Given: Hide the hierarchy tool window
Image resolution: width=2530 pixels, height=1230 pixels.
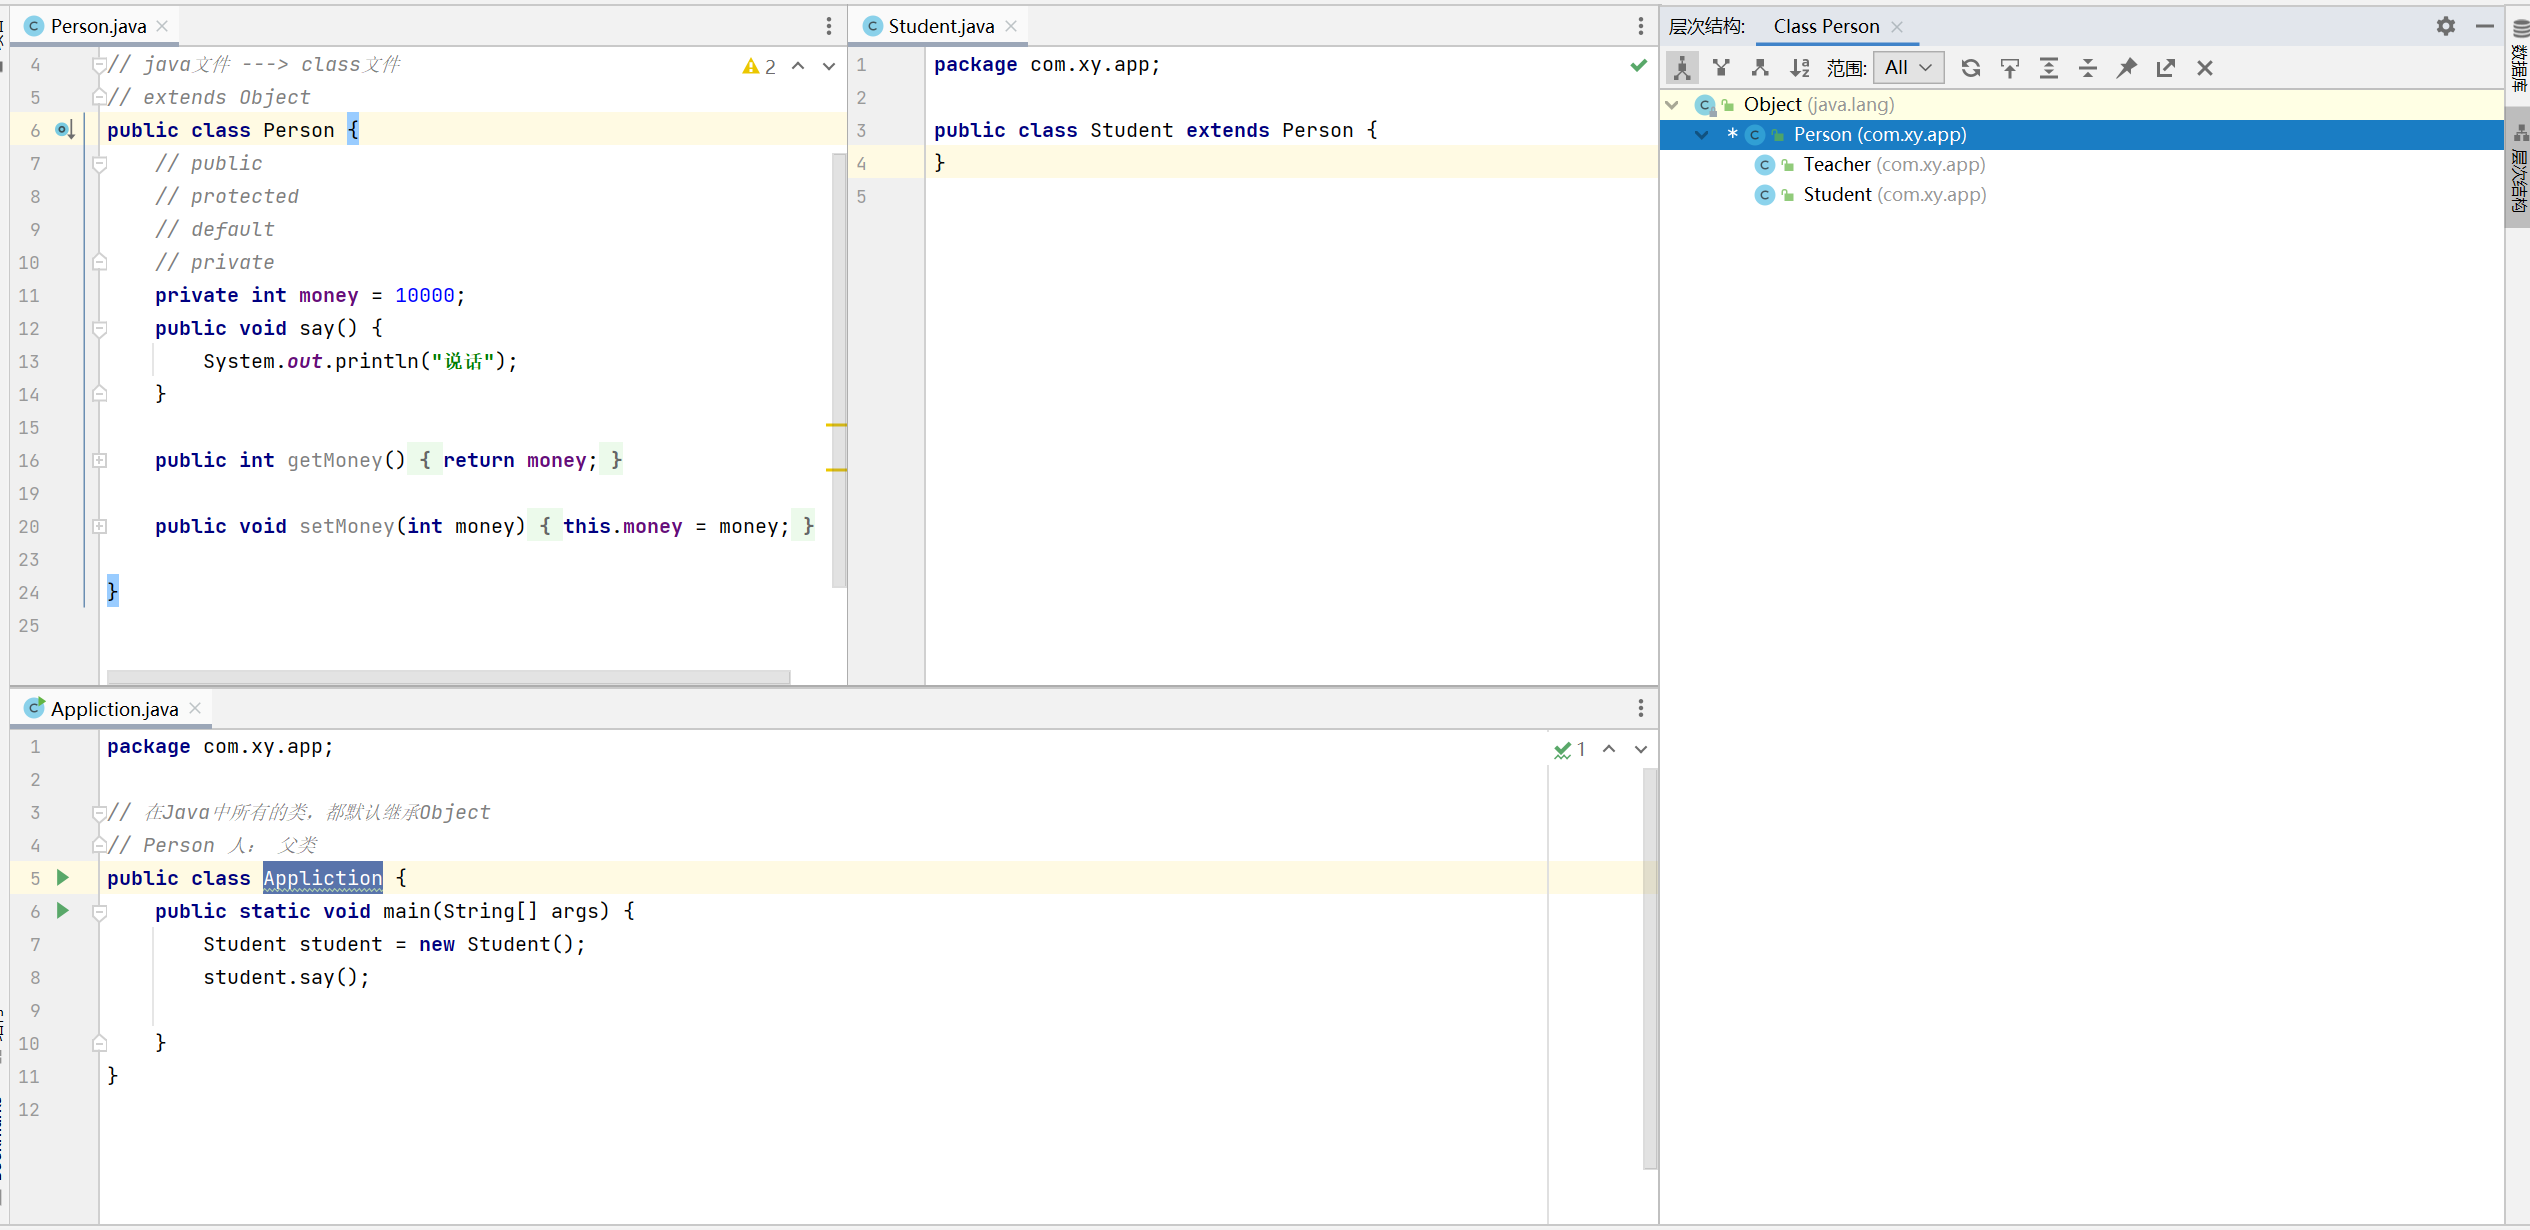Looking at the screenshot, I should pos(2485,26).
